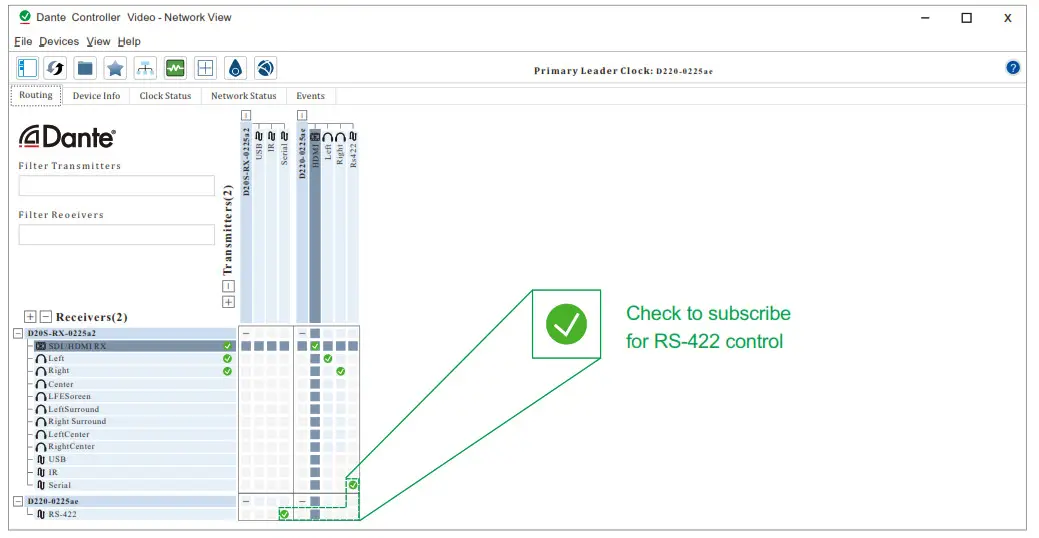
Task: Expand all transmitters with the plus button
Action: [228, 302]
